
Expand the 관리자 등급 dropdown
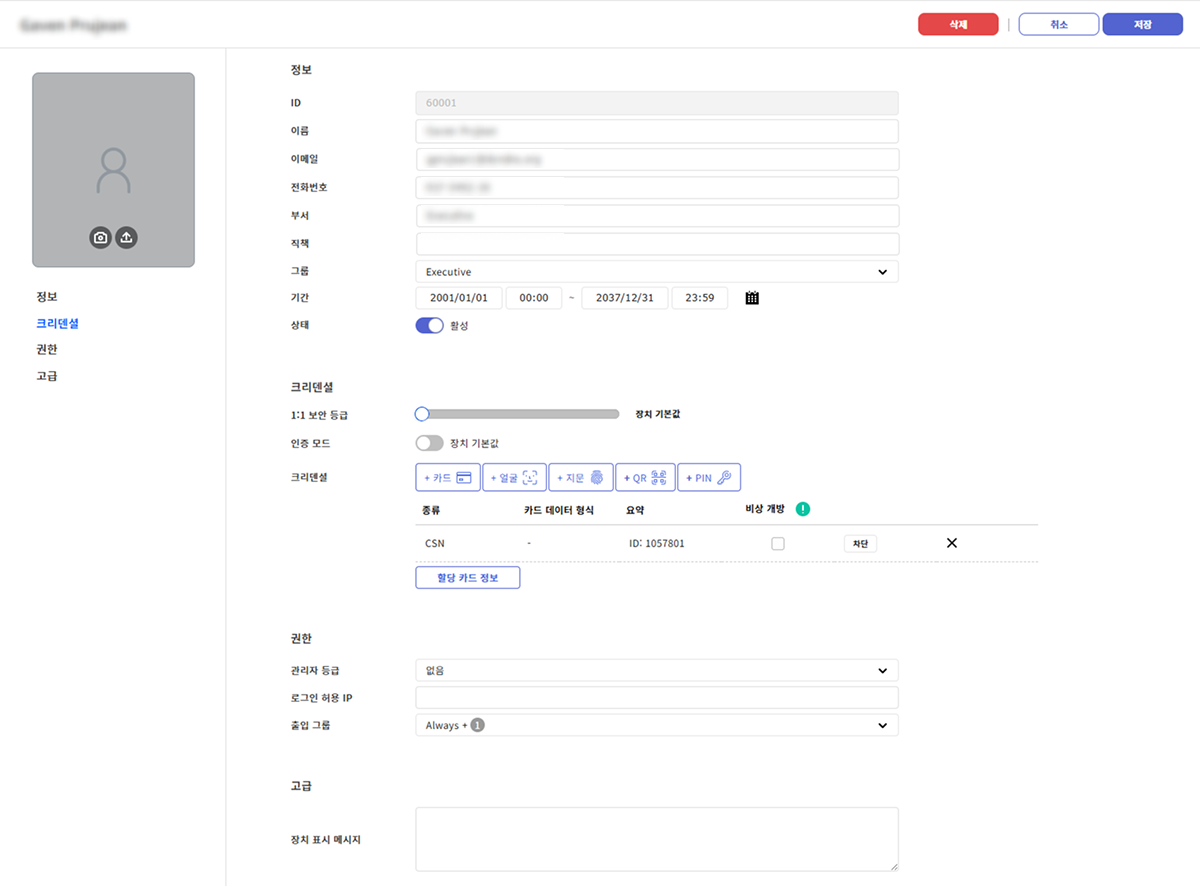[x=656, y=671]
